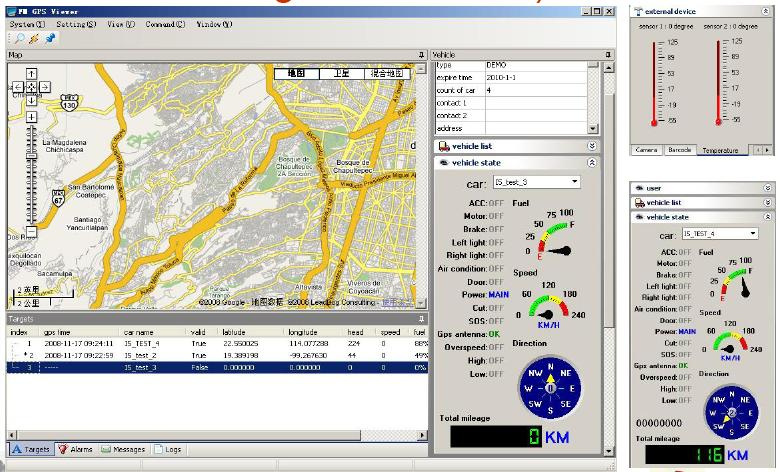Zoom out the map with minus button

click(31, 231)
